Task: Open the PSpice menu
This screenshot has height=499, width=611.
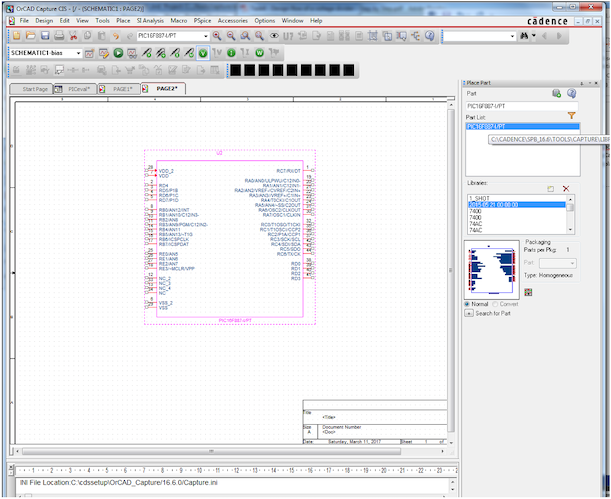Action: pyautogui.click(x=202, y=20)
